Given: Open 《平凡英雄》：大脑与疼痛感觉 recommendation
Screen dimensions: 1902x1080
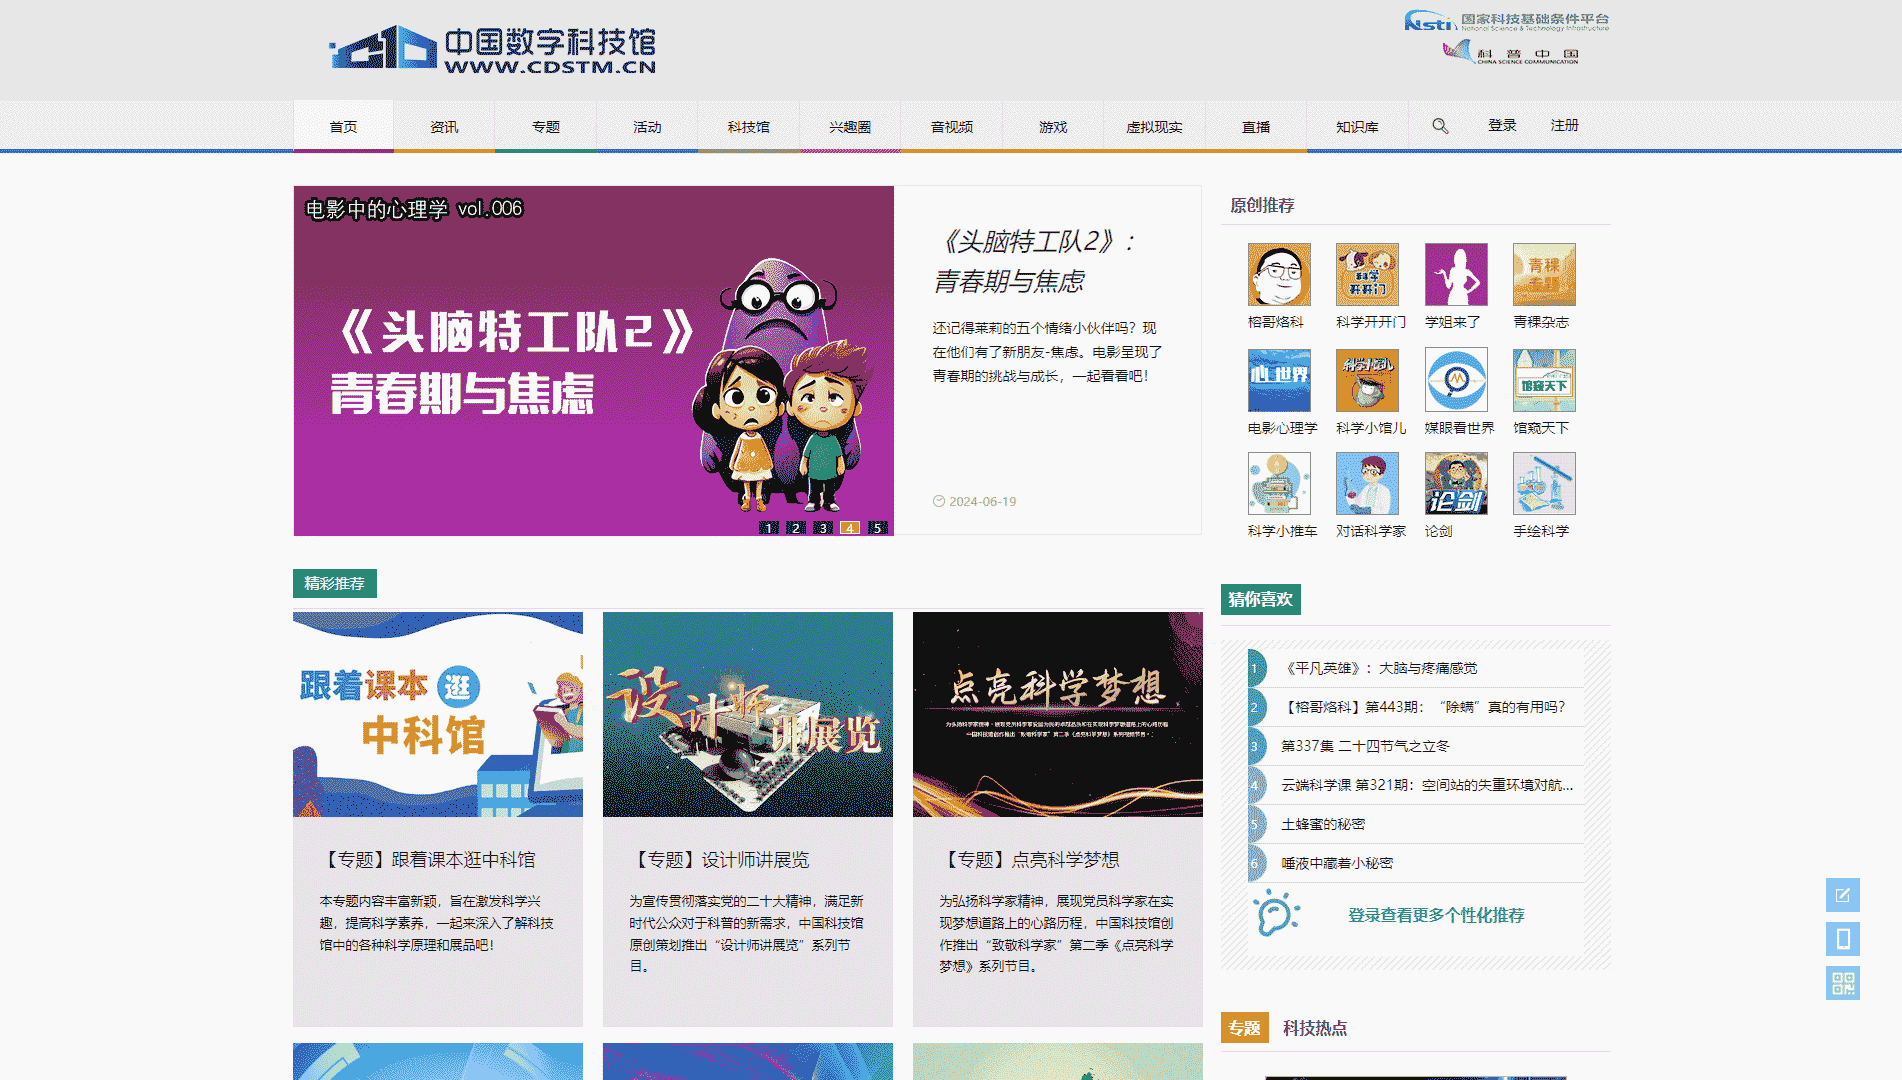Looking at the screenshot, I should (x=1379, y=668).
